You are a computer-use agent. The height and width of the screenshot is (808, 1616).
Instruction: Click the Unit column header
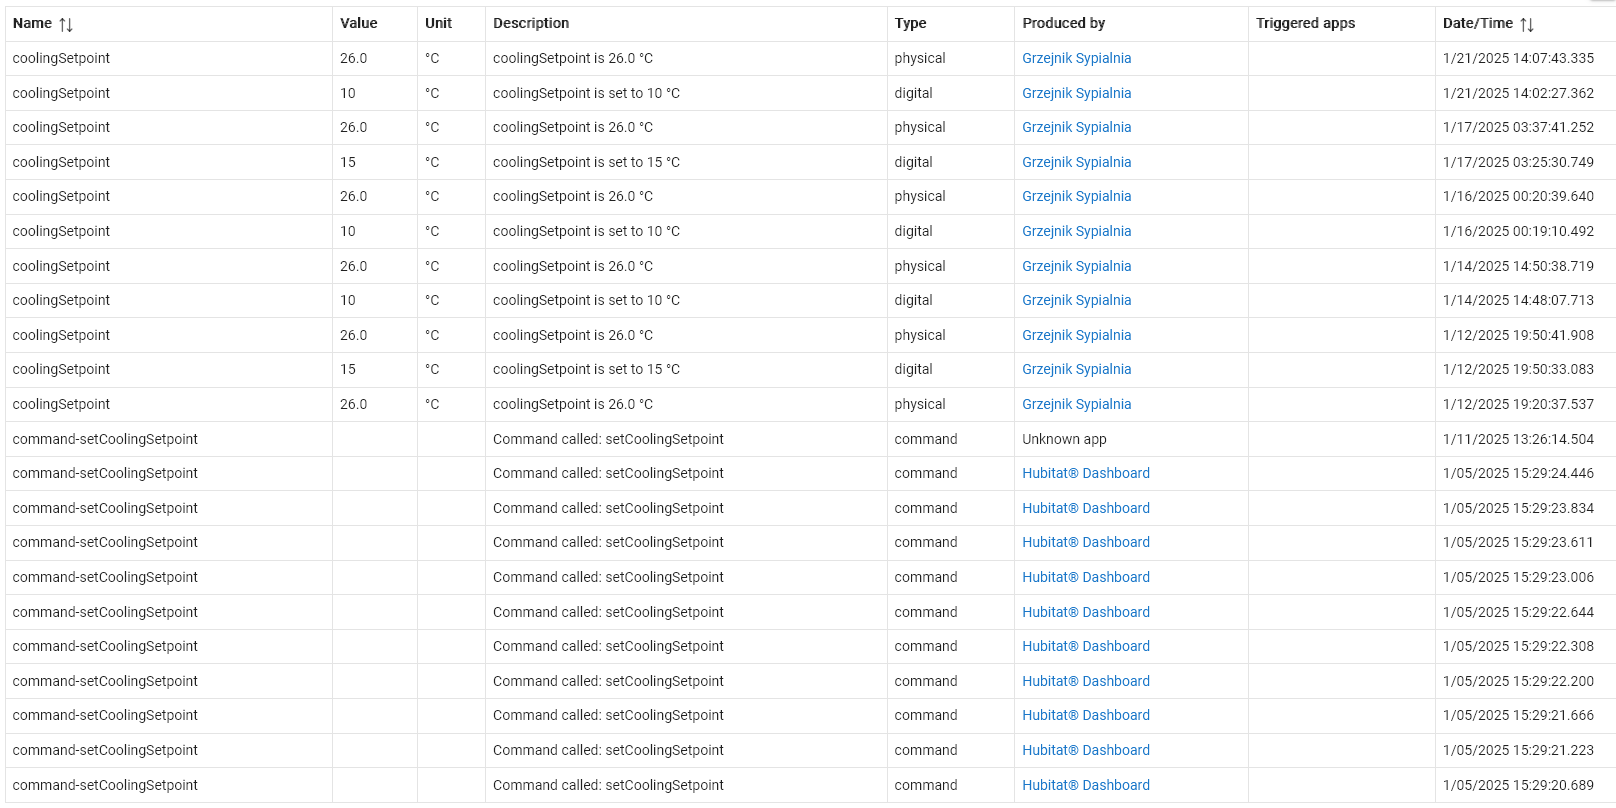click(438, 23)
